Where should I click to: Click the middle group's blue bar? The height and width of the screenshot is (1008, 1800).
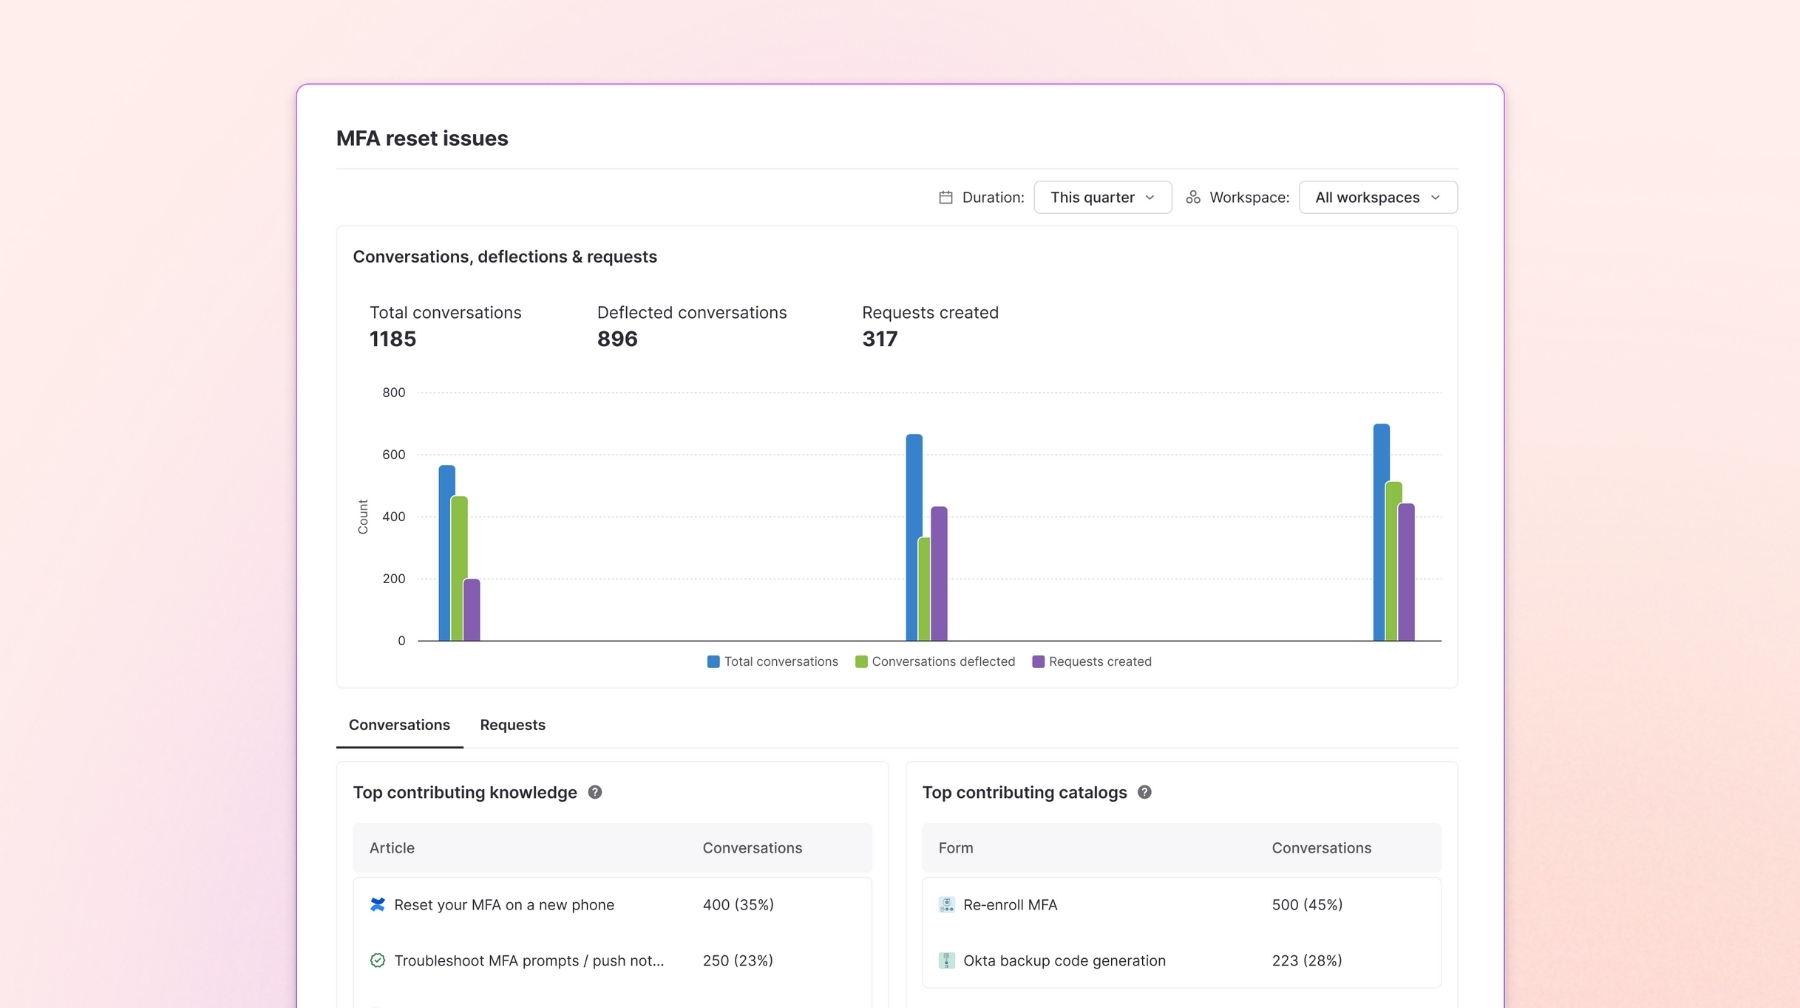click(x=914, y=537)
